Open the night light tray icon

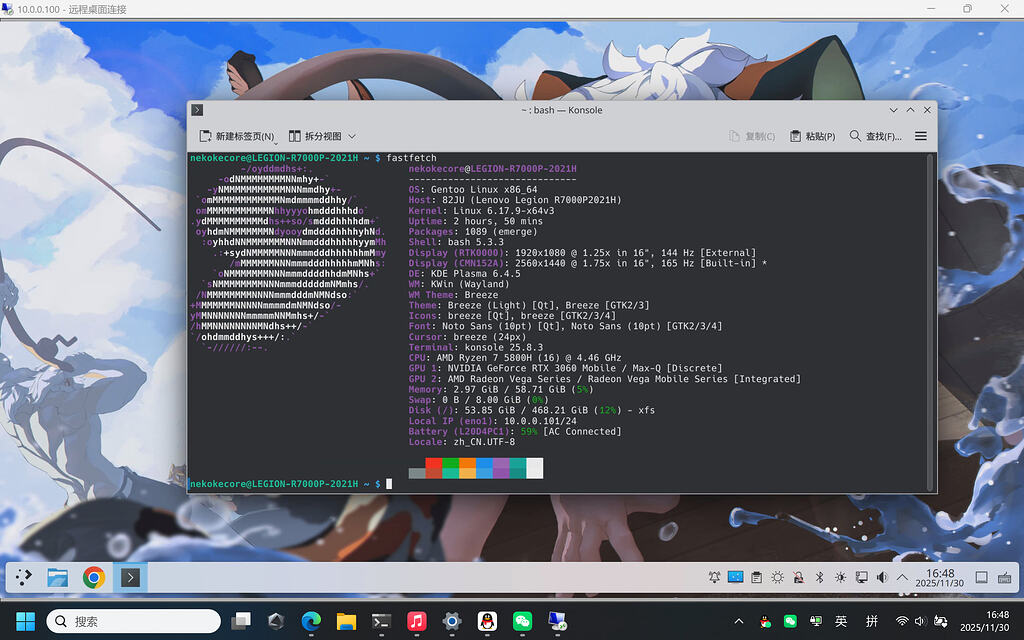click(840, 577)
